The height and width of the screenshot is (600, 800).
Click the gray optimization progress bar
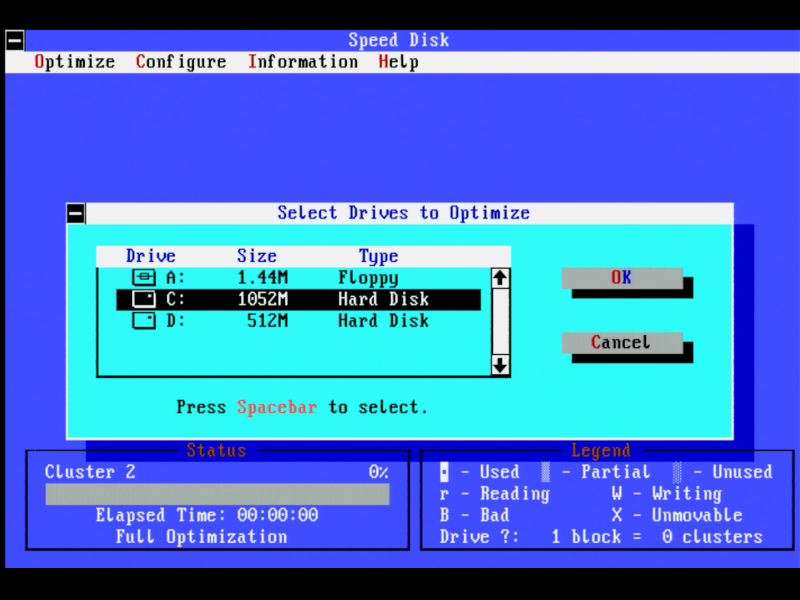217,494
